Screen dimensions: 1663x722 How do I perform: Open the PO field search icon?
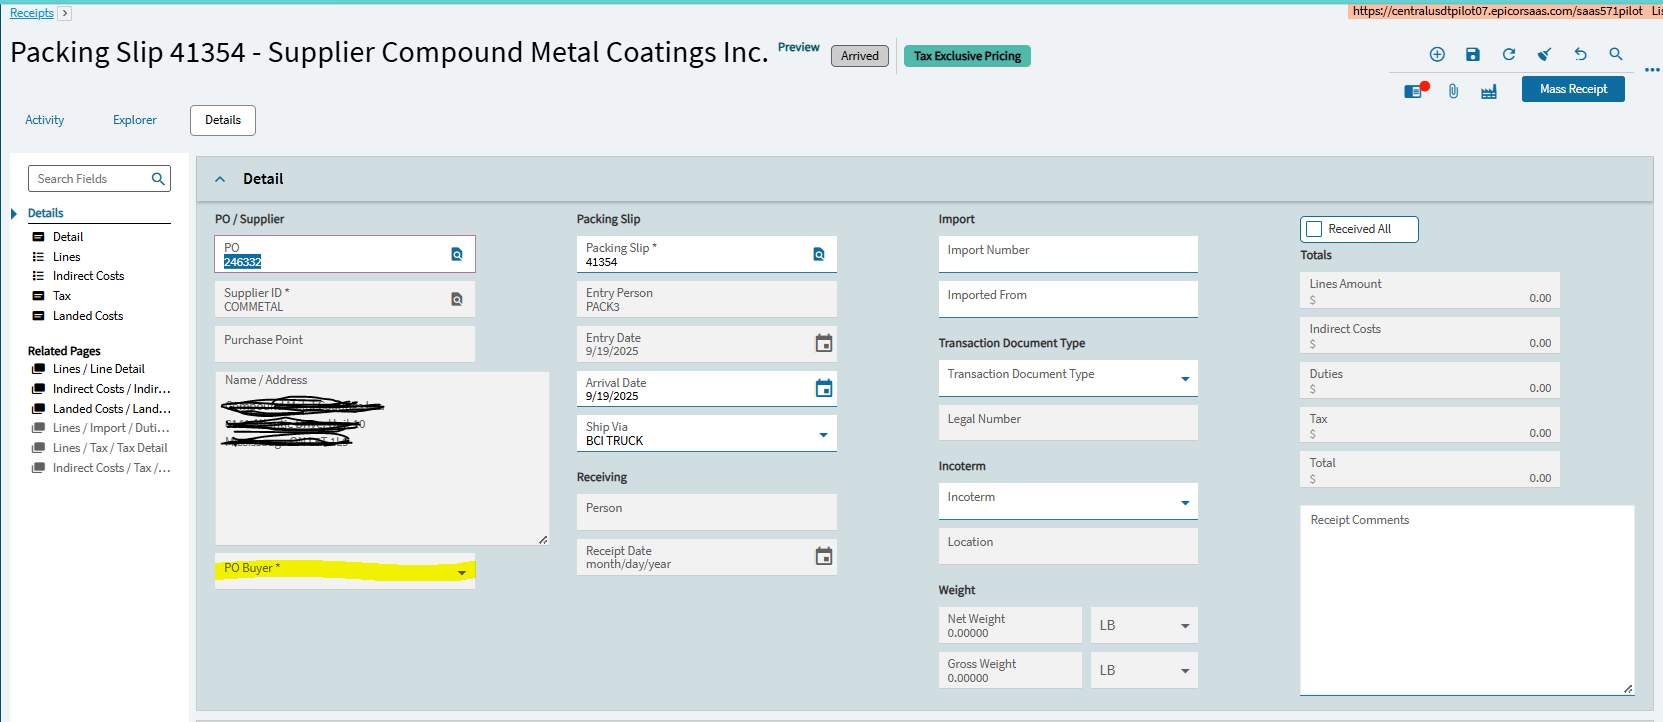(x=457, y=254)
